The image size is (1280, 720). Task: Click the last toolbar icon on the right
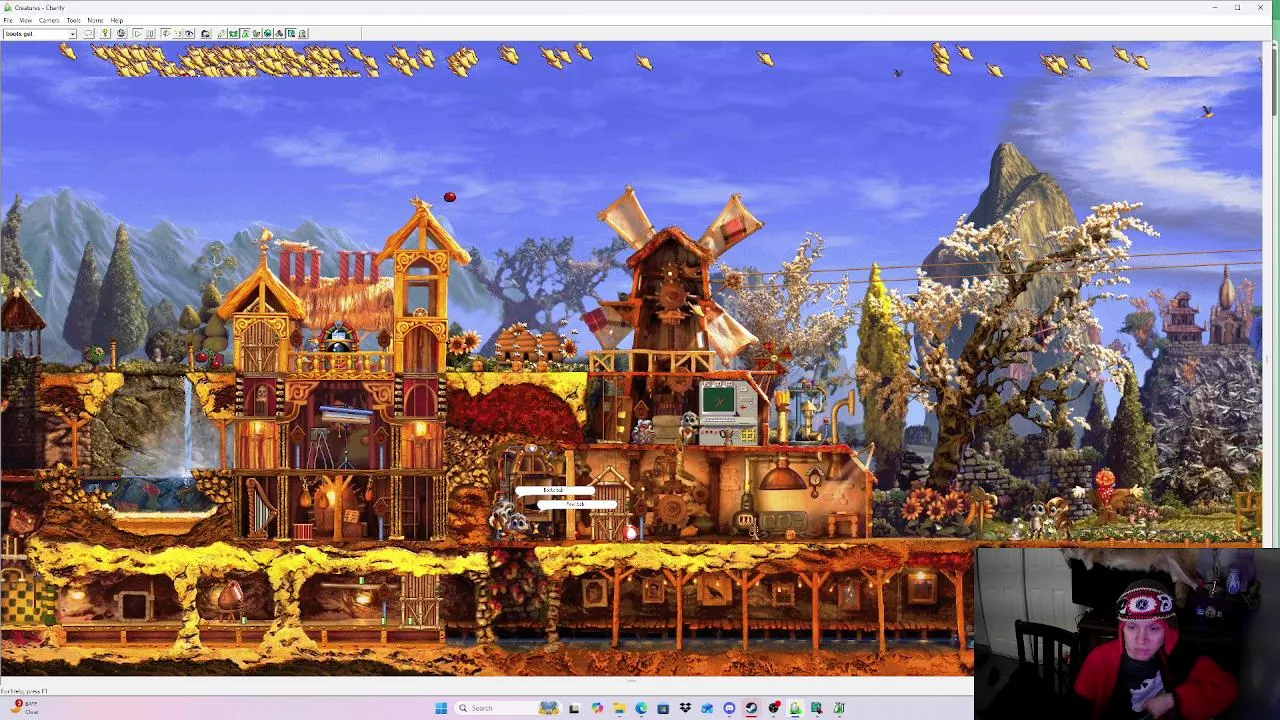tap(302, 34)
